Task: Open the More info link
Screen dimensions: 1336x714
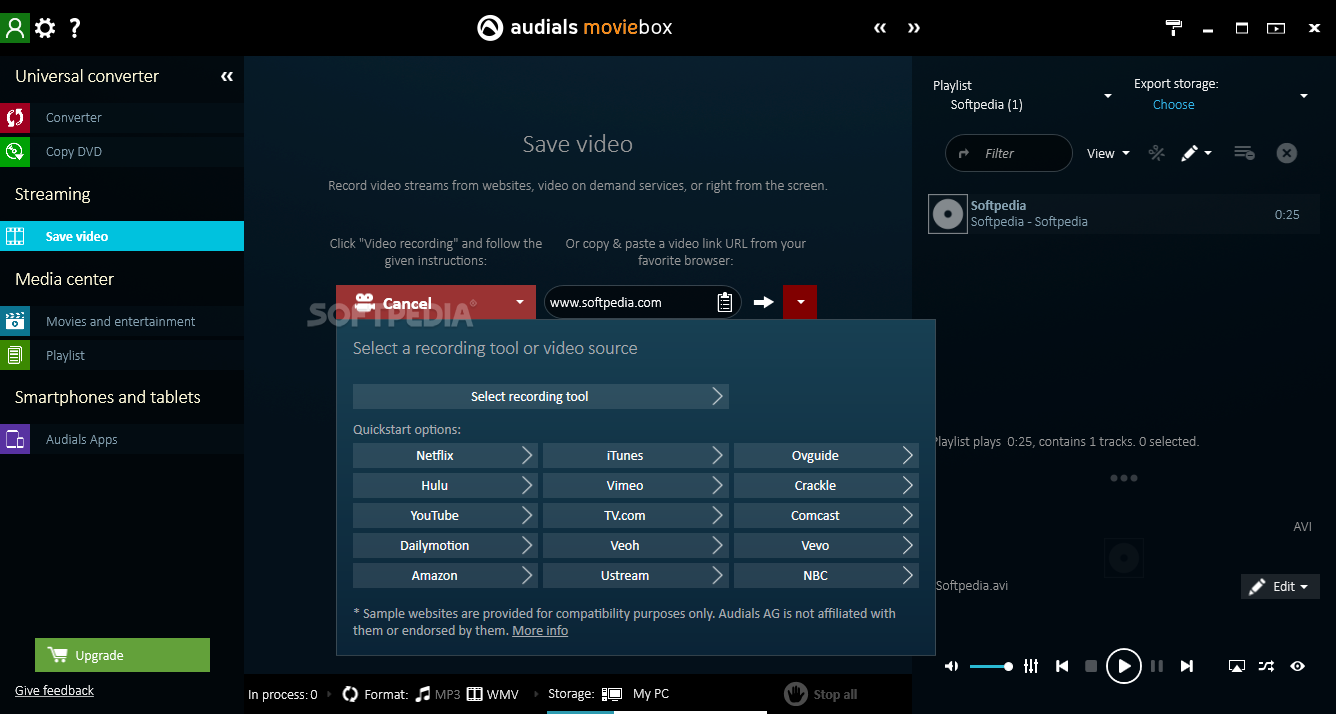Action: coord(540,631)
